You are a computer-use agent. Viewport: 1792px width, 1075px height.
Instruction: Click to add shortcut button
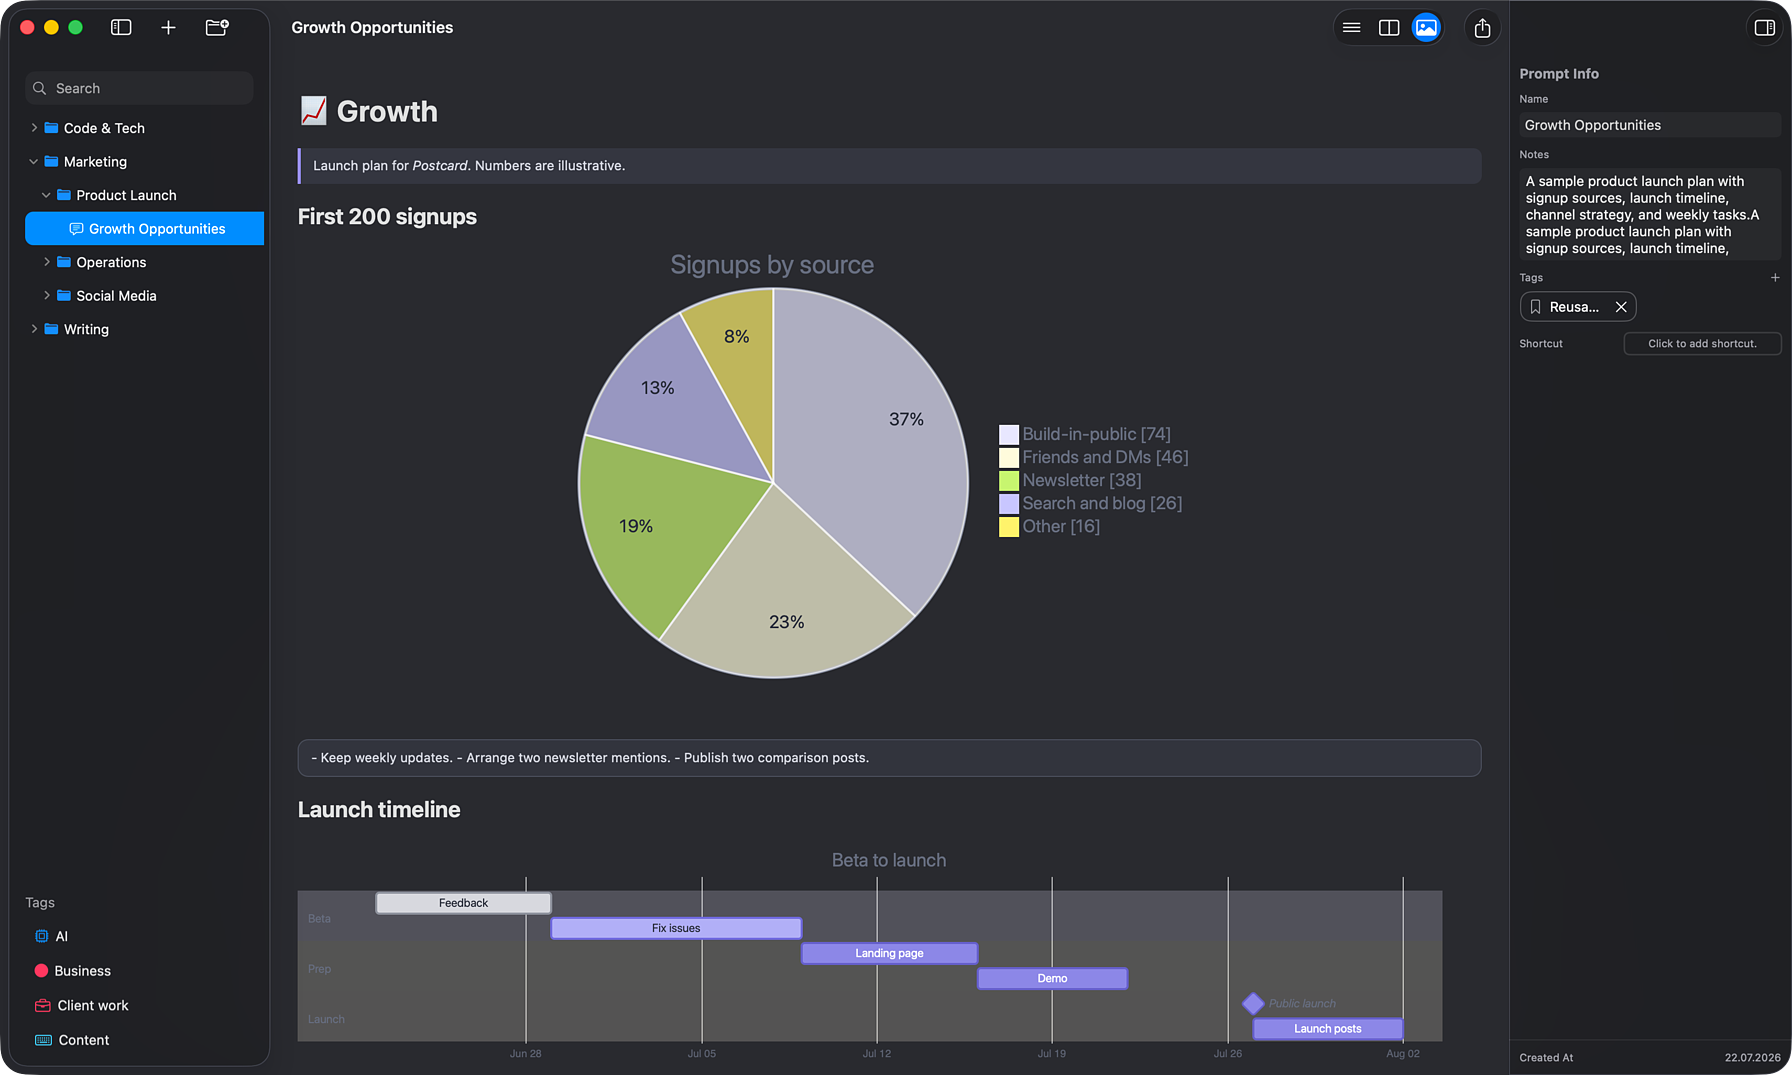tap(1702, 343)
